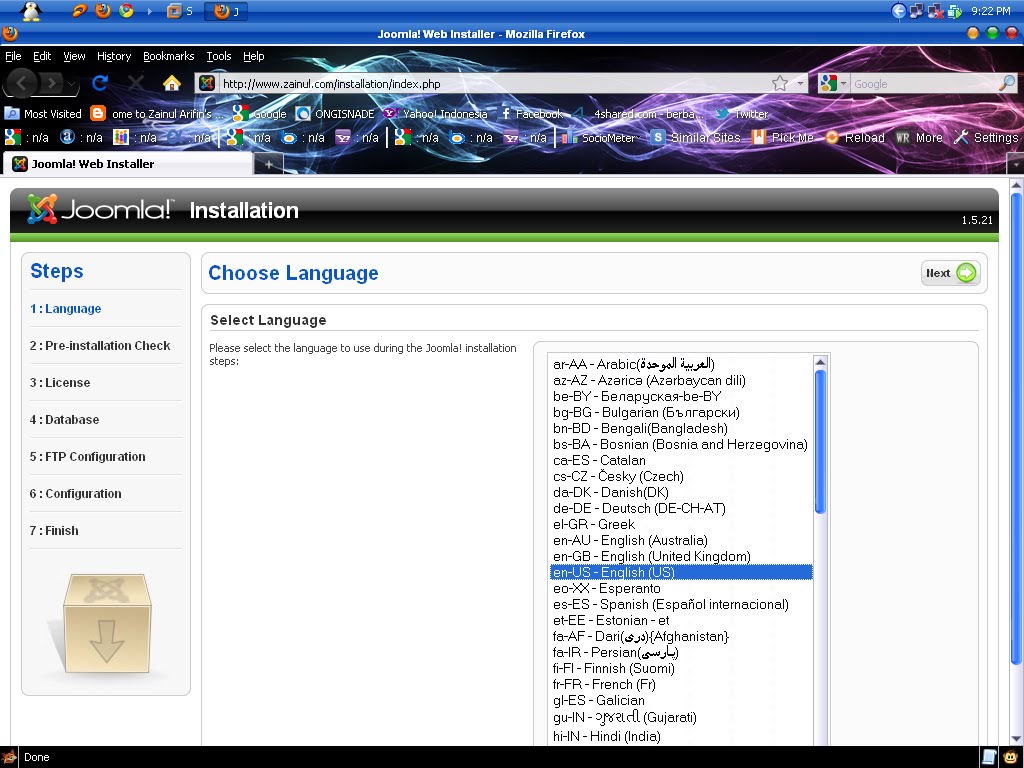Click the search magnifier icon
The width and height of the screenshot is (1024, 768).
pos(1006,83)
